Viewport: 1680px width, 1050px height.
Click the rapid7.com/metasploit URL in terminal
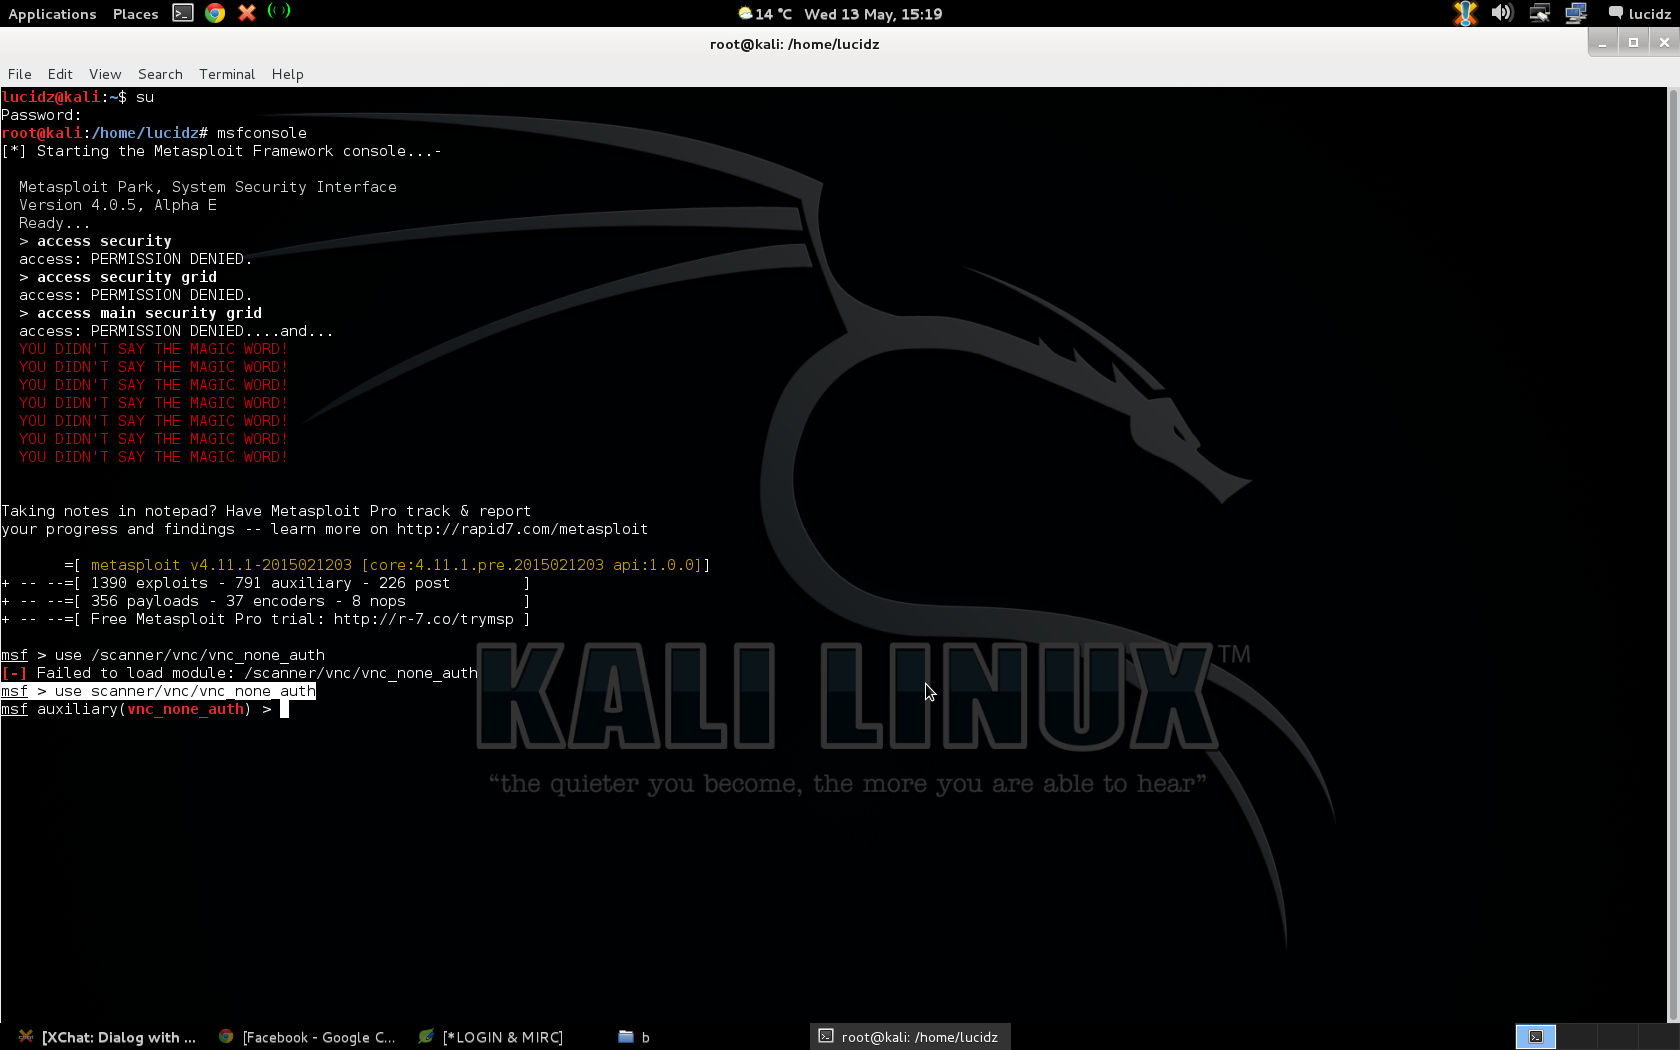tap(522, 529)
